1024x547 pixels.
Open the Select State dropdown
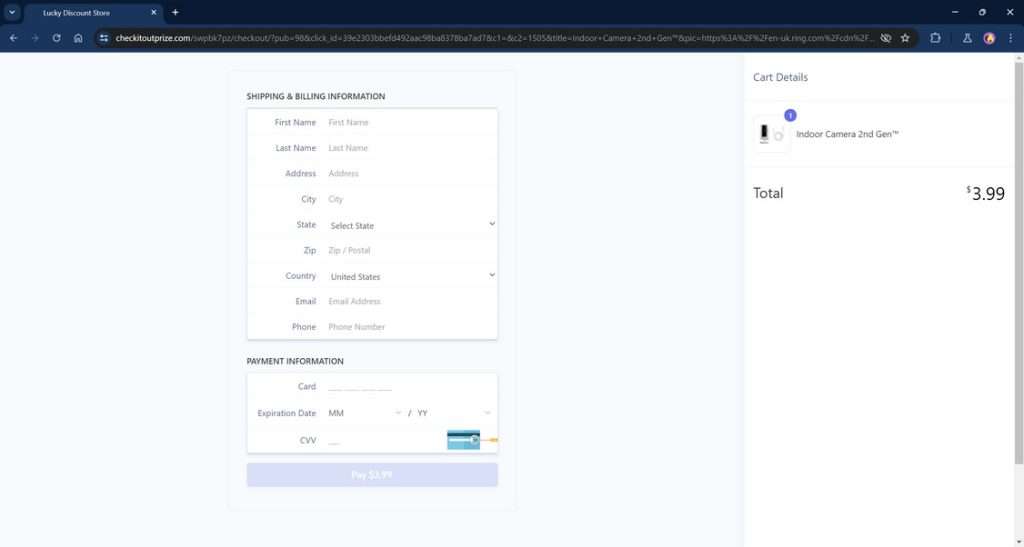pyautogui.click(x=411, y=225)
